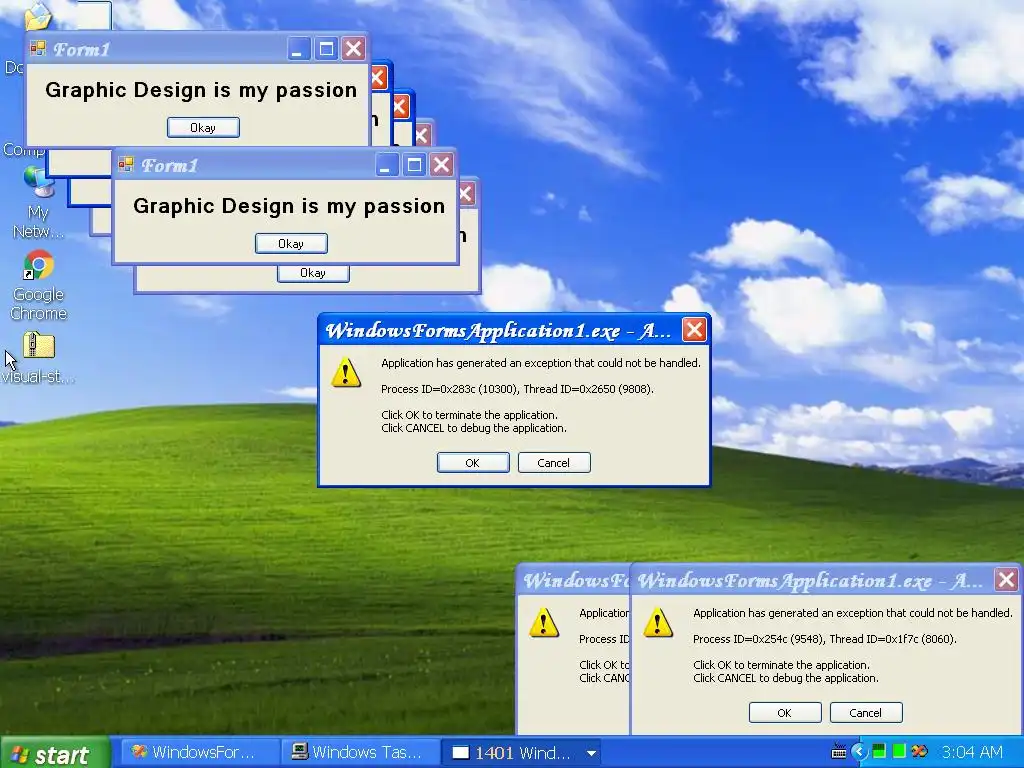Click Okay in the upper Form1 window
1024x768 pixels.
tap(203, 127)
